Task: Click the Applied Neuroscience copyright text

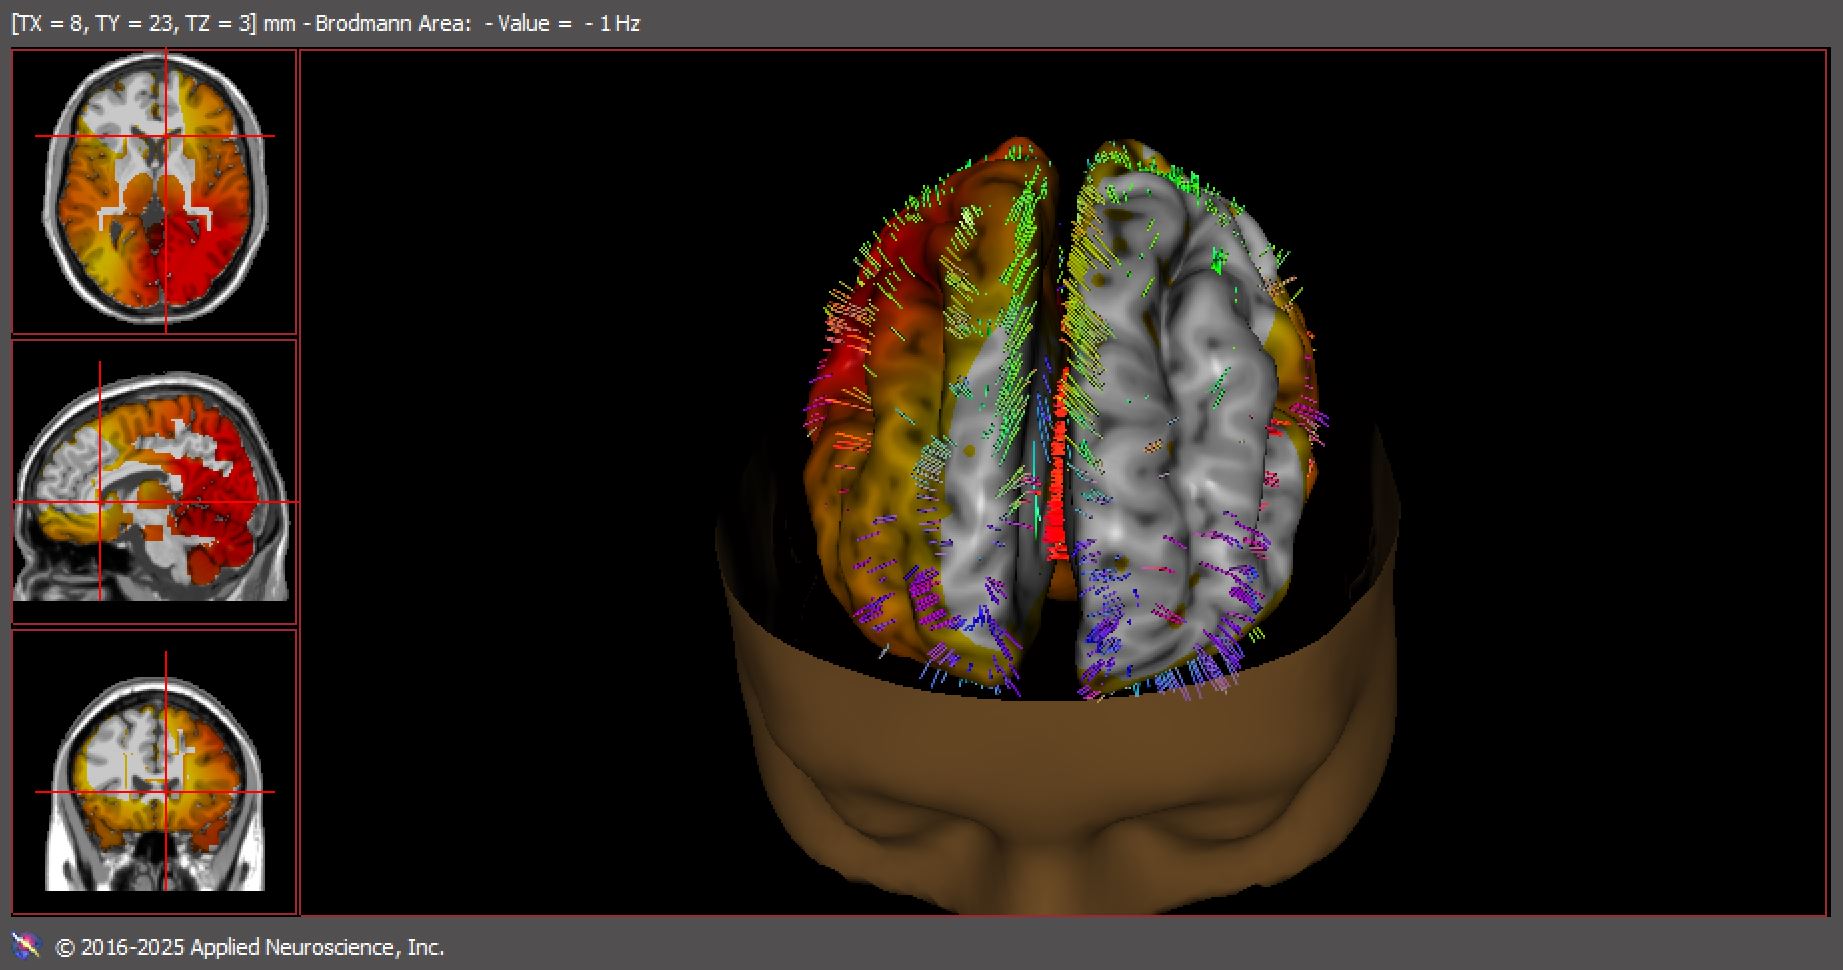Action: [x=250, y=947]
